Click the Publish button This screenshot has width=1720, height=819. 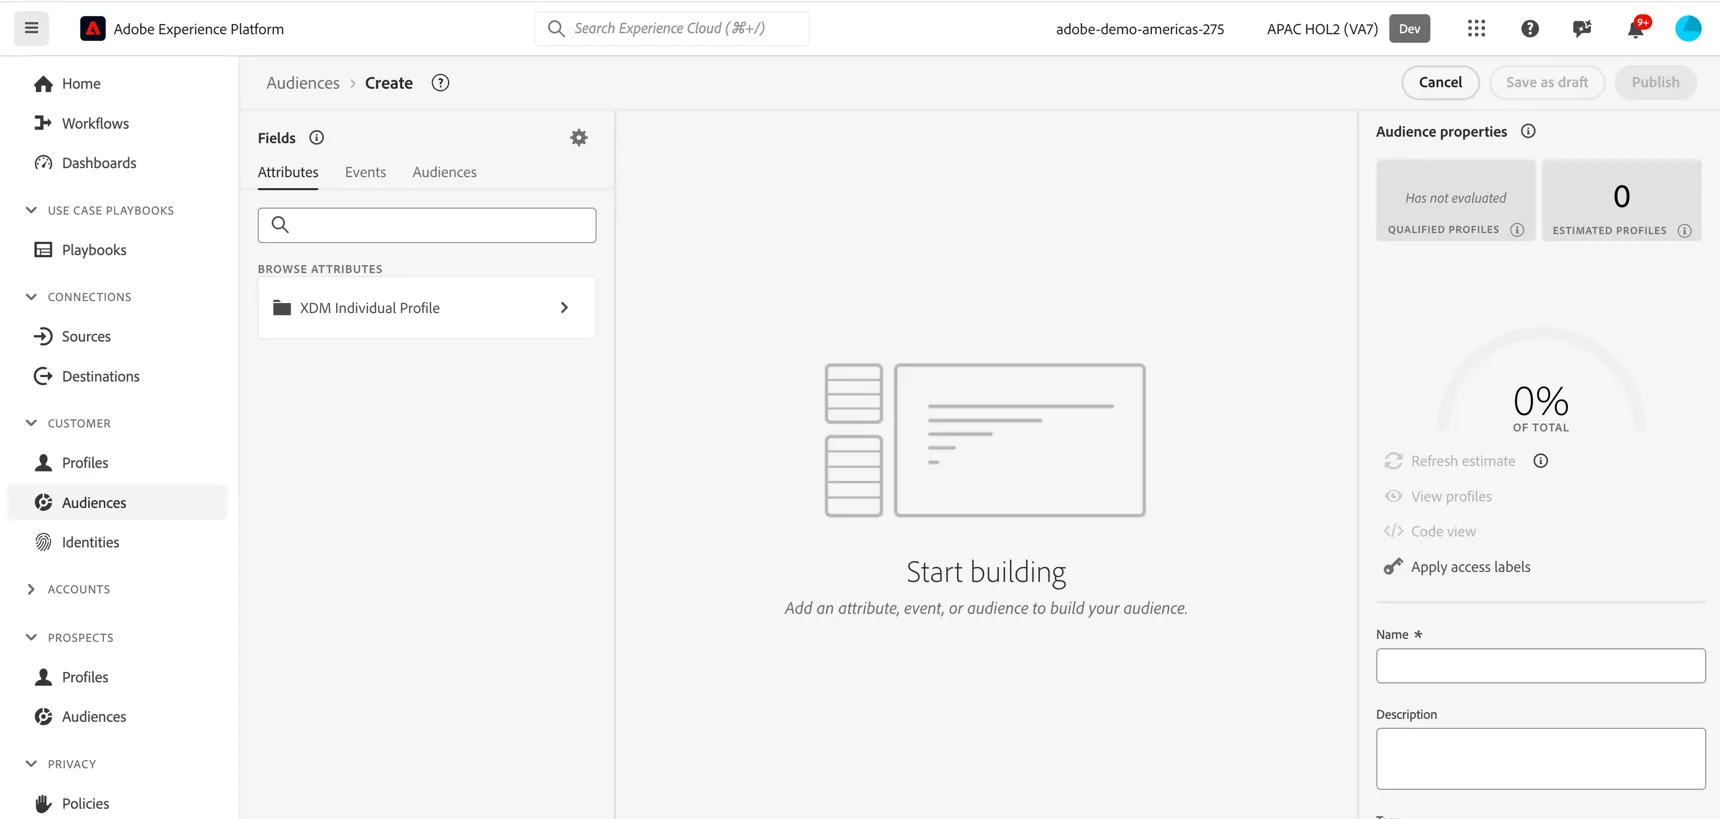(x=1655, y=83)
